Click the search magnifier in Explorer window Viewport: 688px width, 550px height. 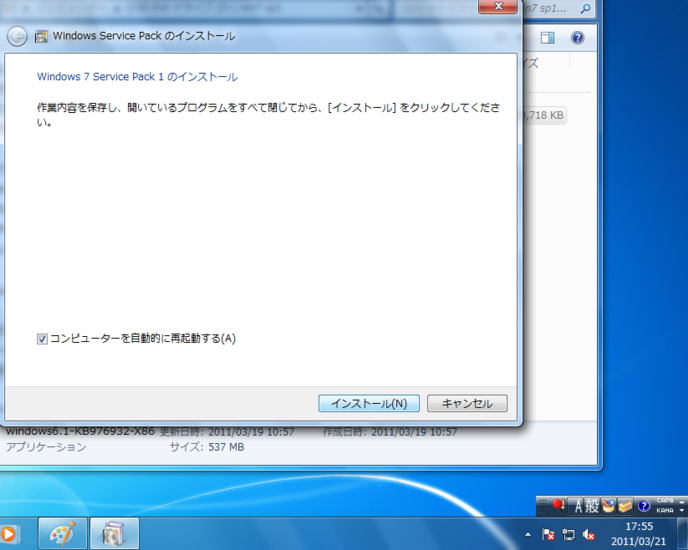[x=585, y=9]
